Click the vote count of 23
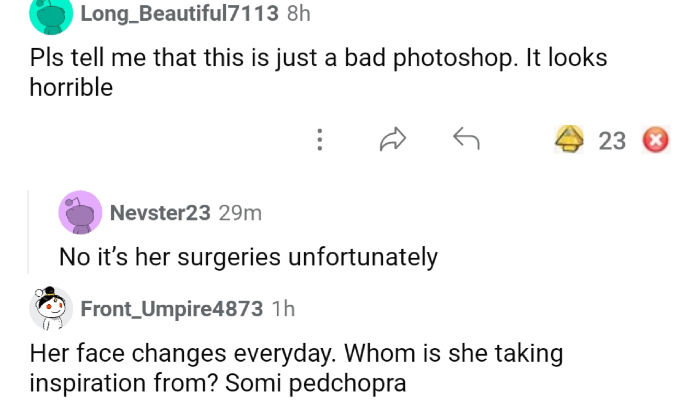The height and width of the screenshot is (418, 700). point(611,141)
